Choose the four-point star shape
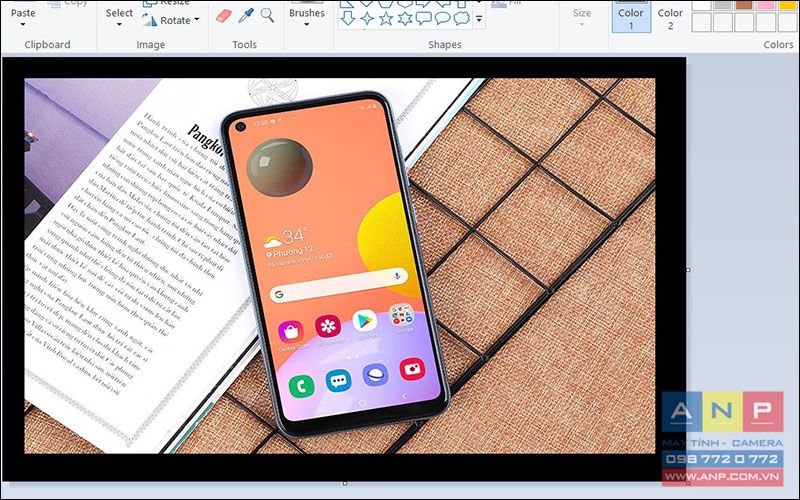The image size is (800, 500). click(x=367, y=18)
